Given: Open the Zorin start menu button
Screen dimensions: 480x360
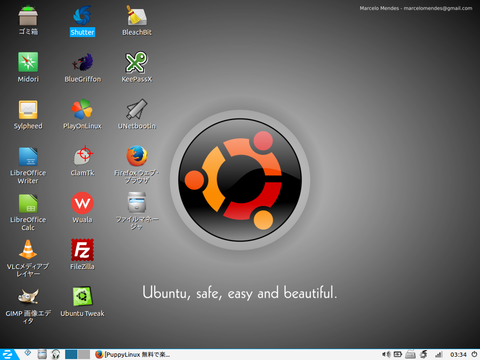Looking at the screenshot, I should coord(8,354).
